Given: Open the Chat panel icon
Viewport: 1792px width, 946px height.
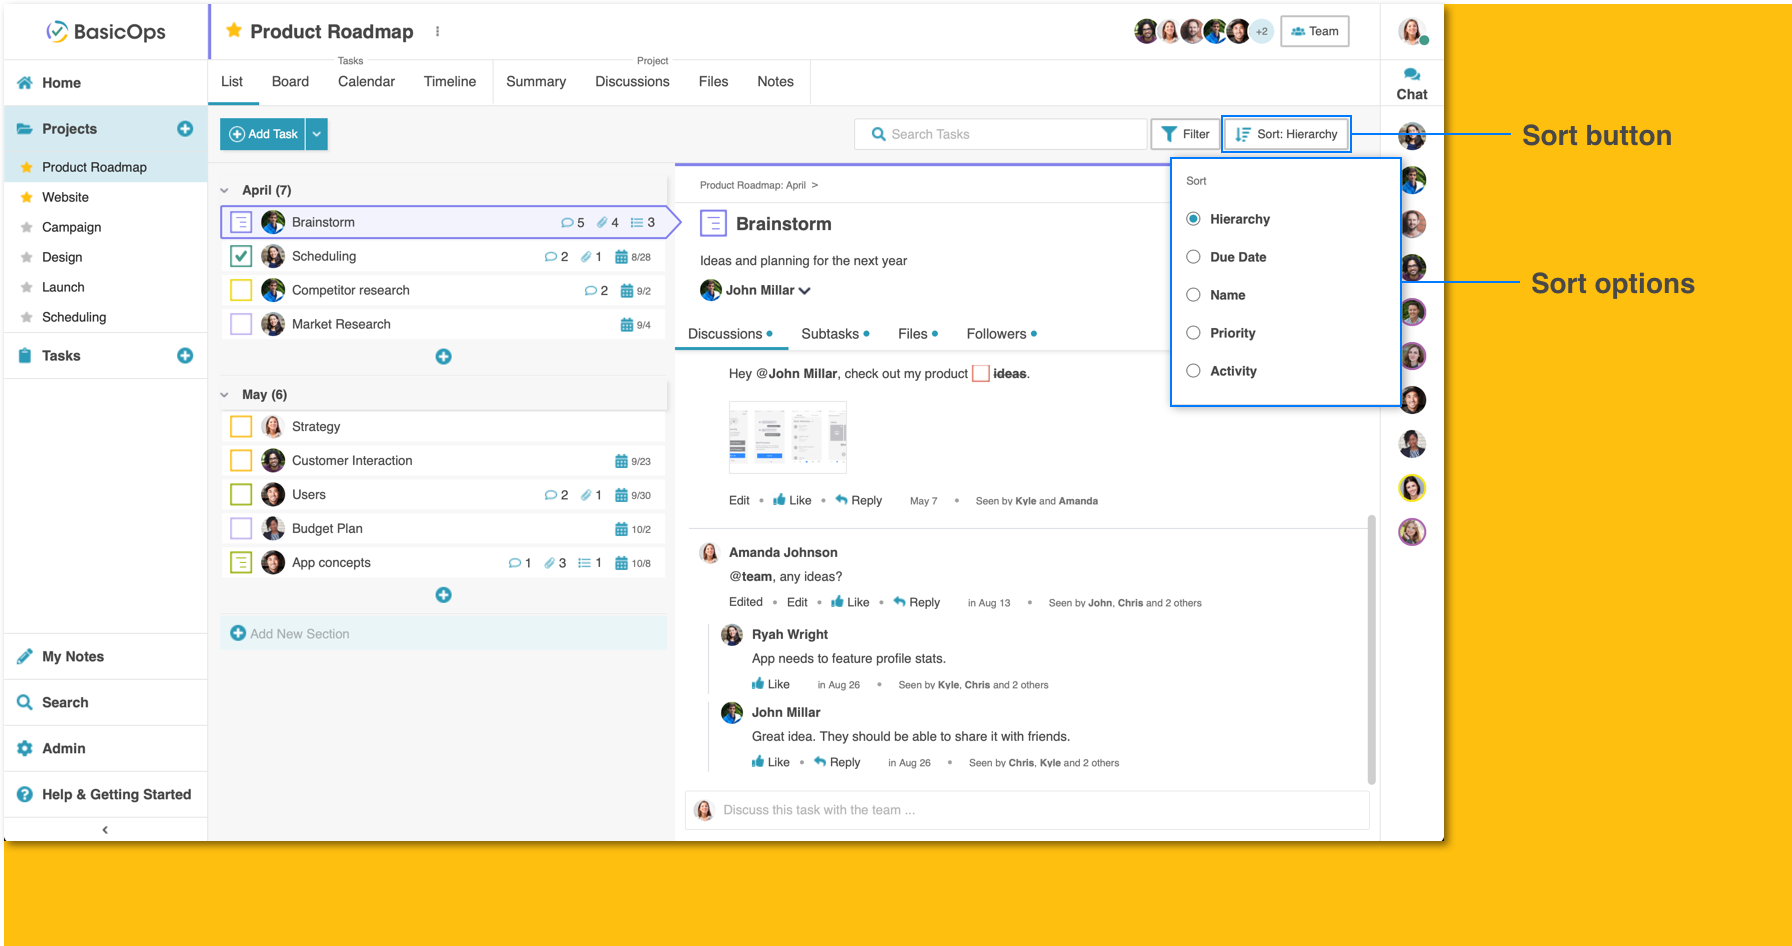Looking at the screenshot, I should [1412, 75].
